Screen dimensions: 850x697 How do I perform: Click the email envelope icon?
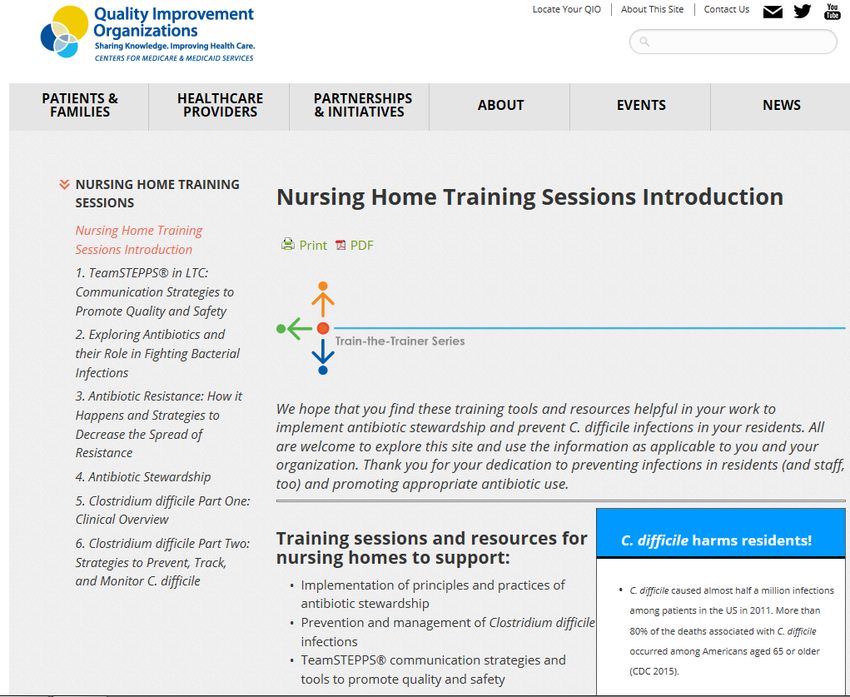[772, 11]
